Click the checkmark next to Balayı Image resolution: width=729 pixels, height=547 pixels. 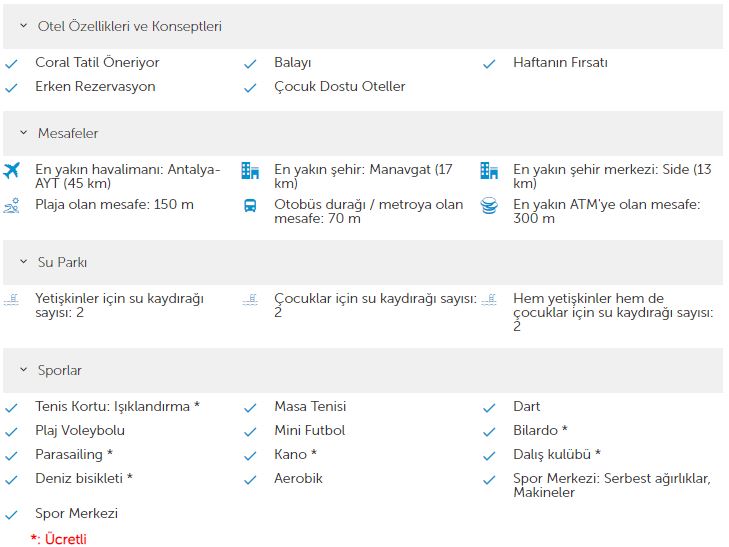[250, 64]
